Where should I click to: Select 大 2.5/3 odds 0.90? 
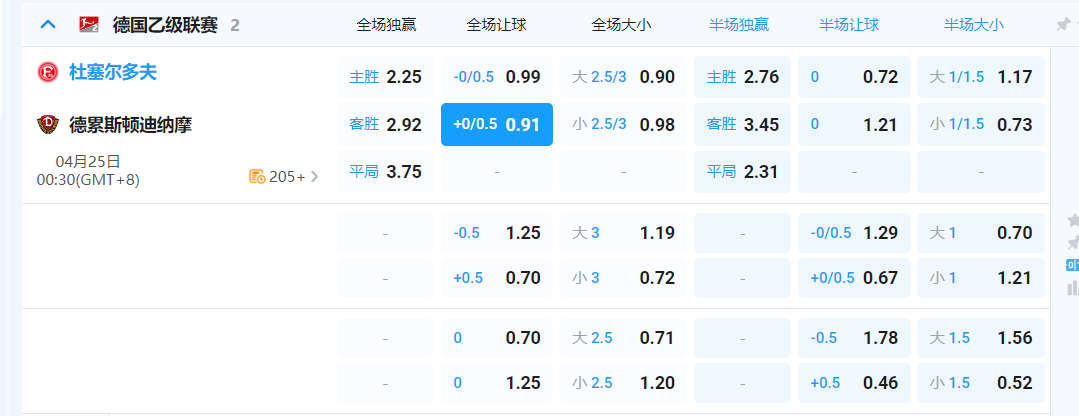pos(623,76)
